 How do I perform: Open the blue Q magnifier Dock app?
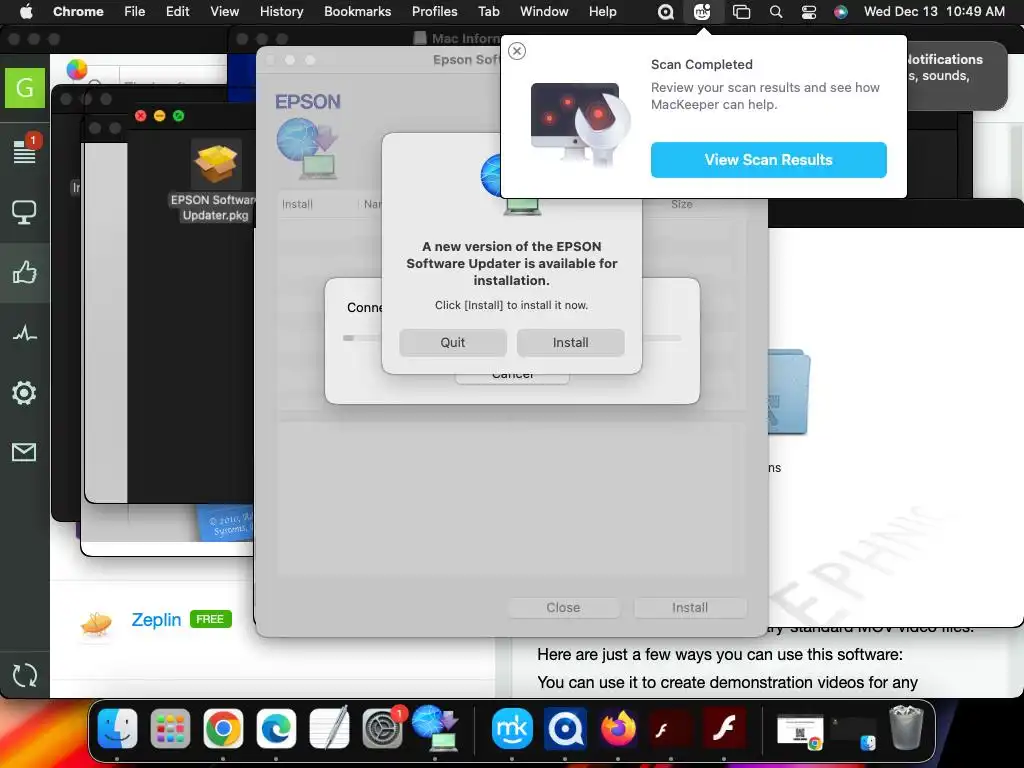click(565, 728)
